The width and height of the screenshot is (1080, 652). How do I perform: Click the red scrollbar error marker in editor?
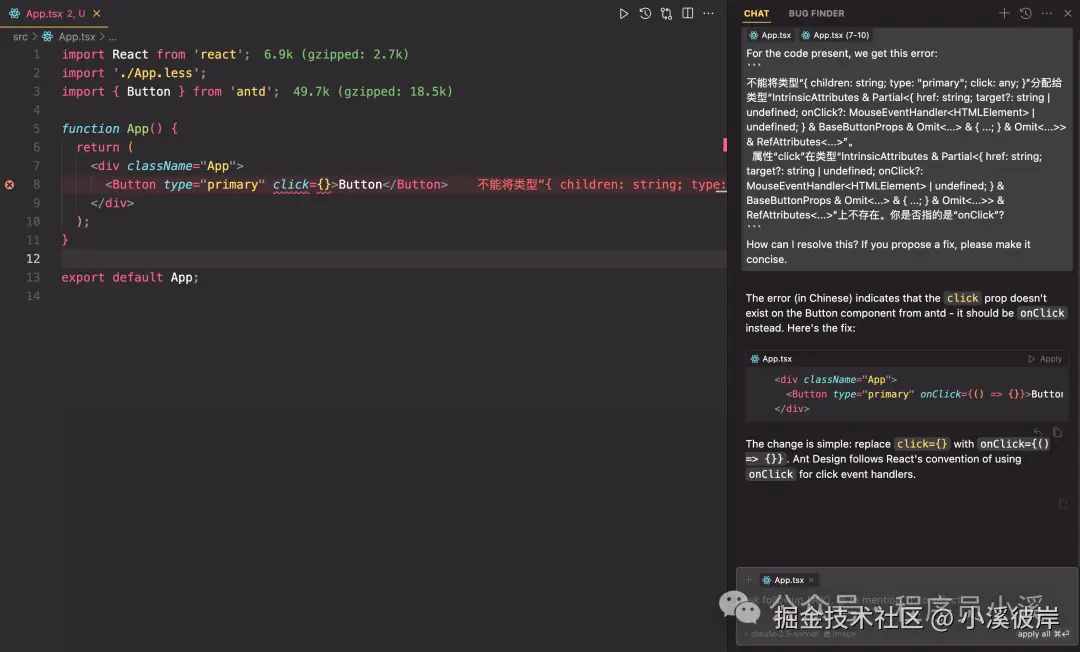point(725,145)
